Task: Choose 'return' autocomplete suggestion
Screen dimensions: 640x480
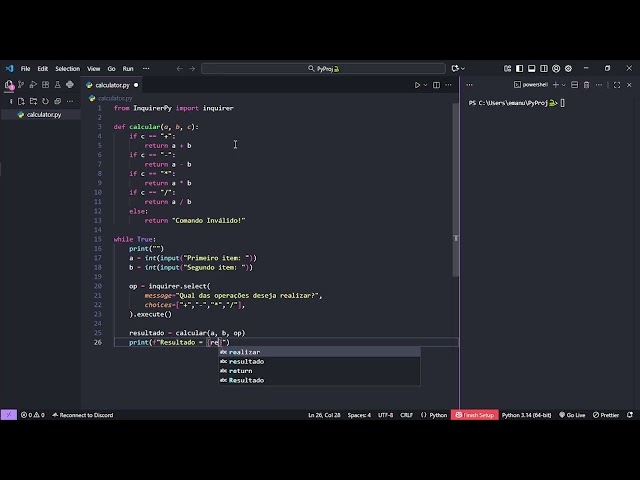Action: coord(319,371)
